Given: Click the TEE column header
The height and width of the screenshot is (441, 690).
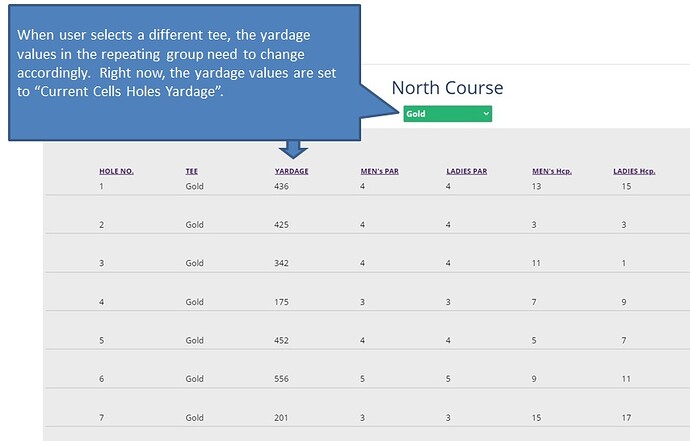Looking at the screenshot, I should (x=191, y=171).
